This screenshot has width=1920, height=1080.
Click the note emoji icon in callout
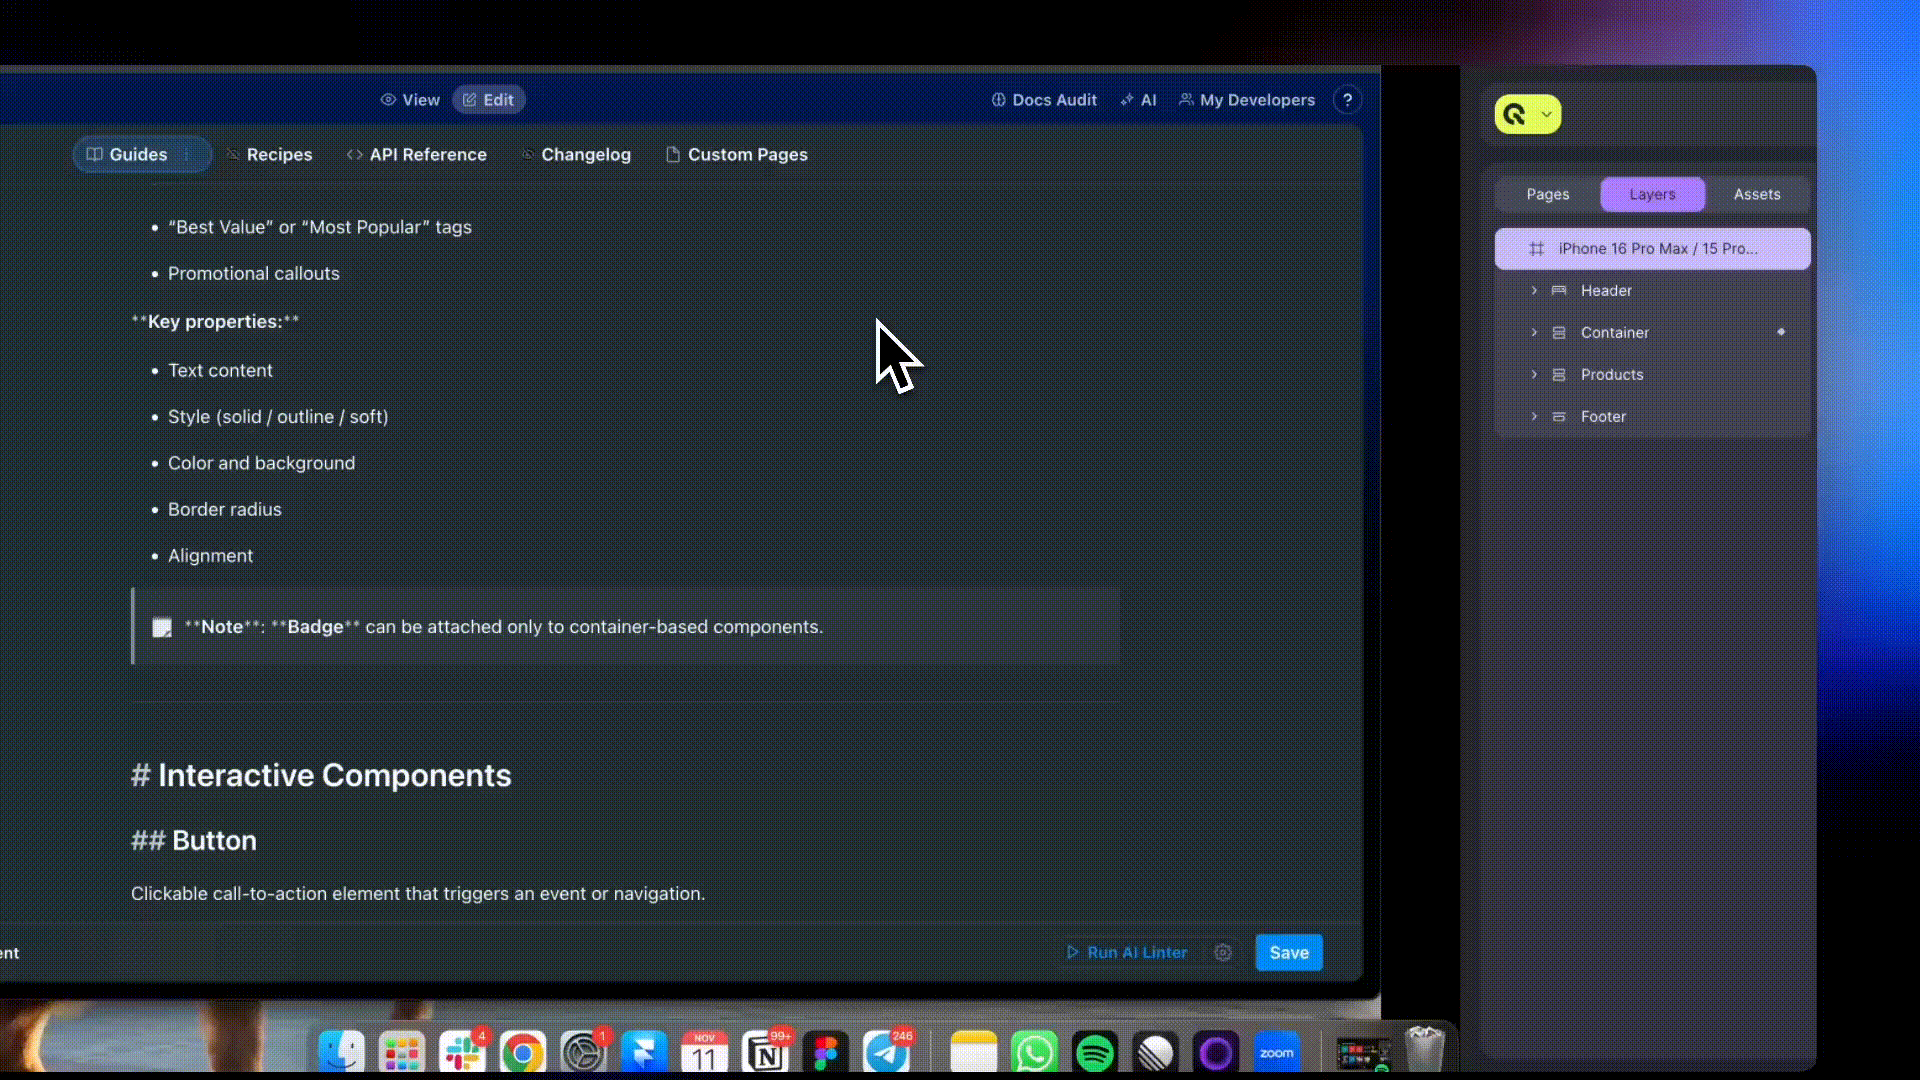tap(162, 628)
